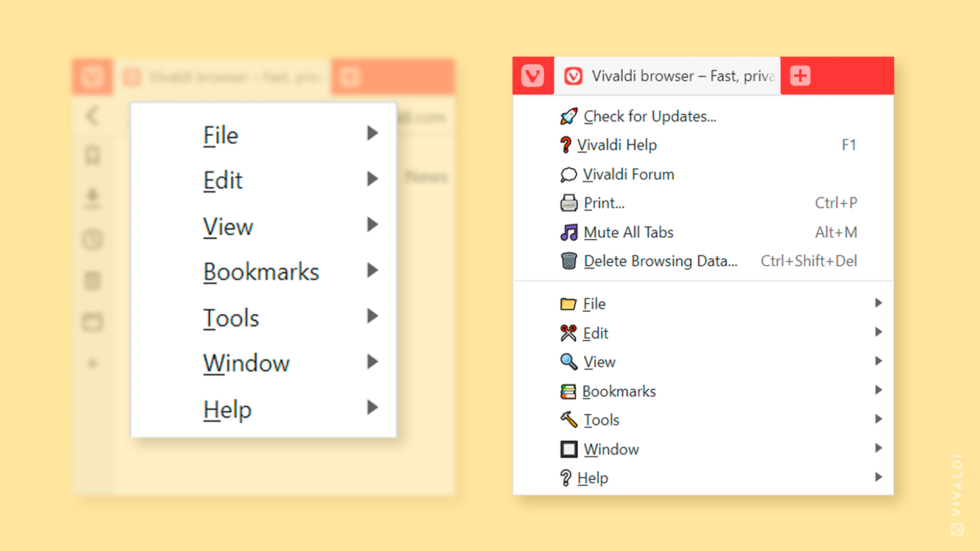The width and height of the screenshot is (980, 551).
Task: Expand View submenu arrow in right menu
Action: [878, 361]
